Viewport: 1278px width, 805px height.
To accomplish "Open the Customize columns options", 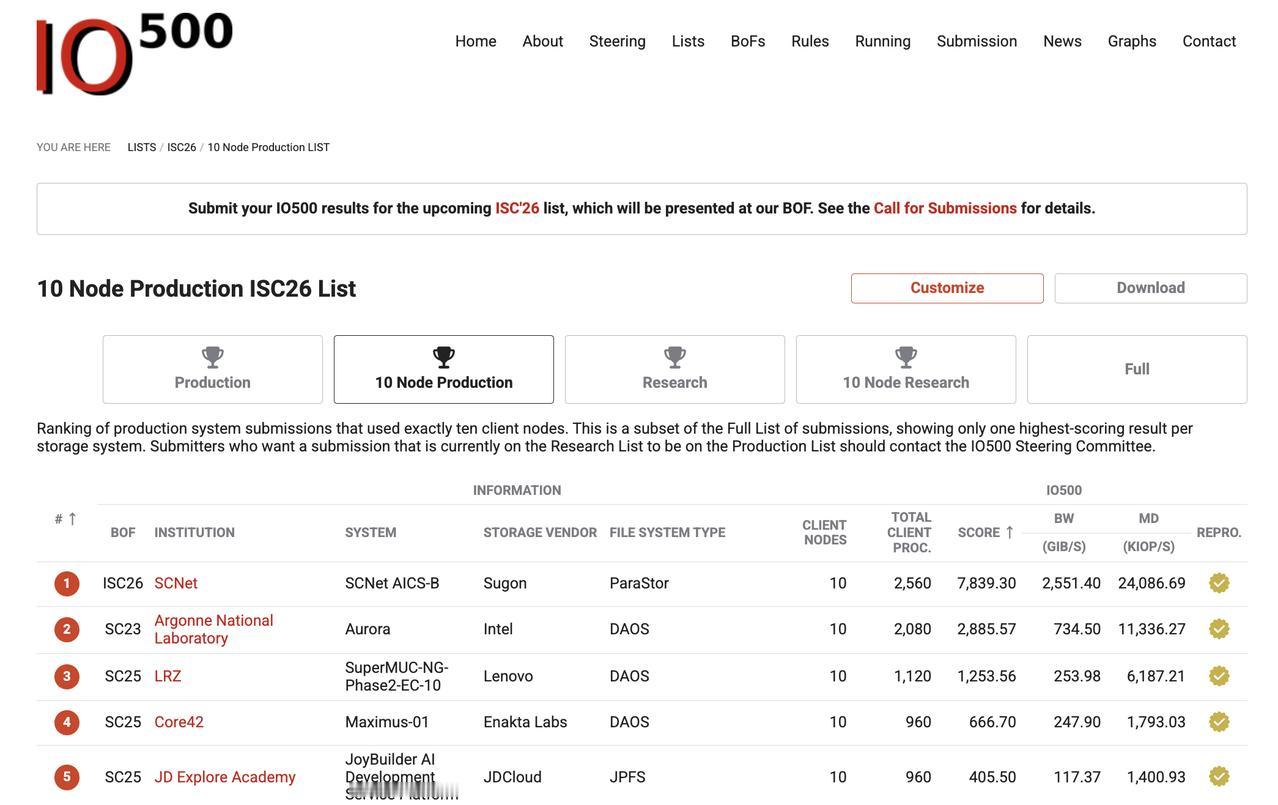I will [947, 288].
